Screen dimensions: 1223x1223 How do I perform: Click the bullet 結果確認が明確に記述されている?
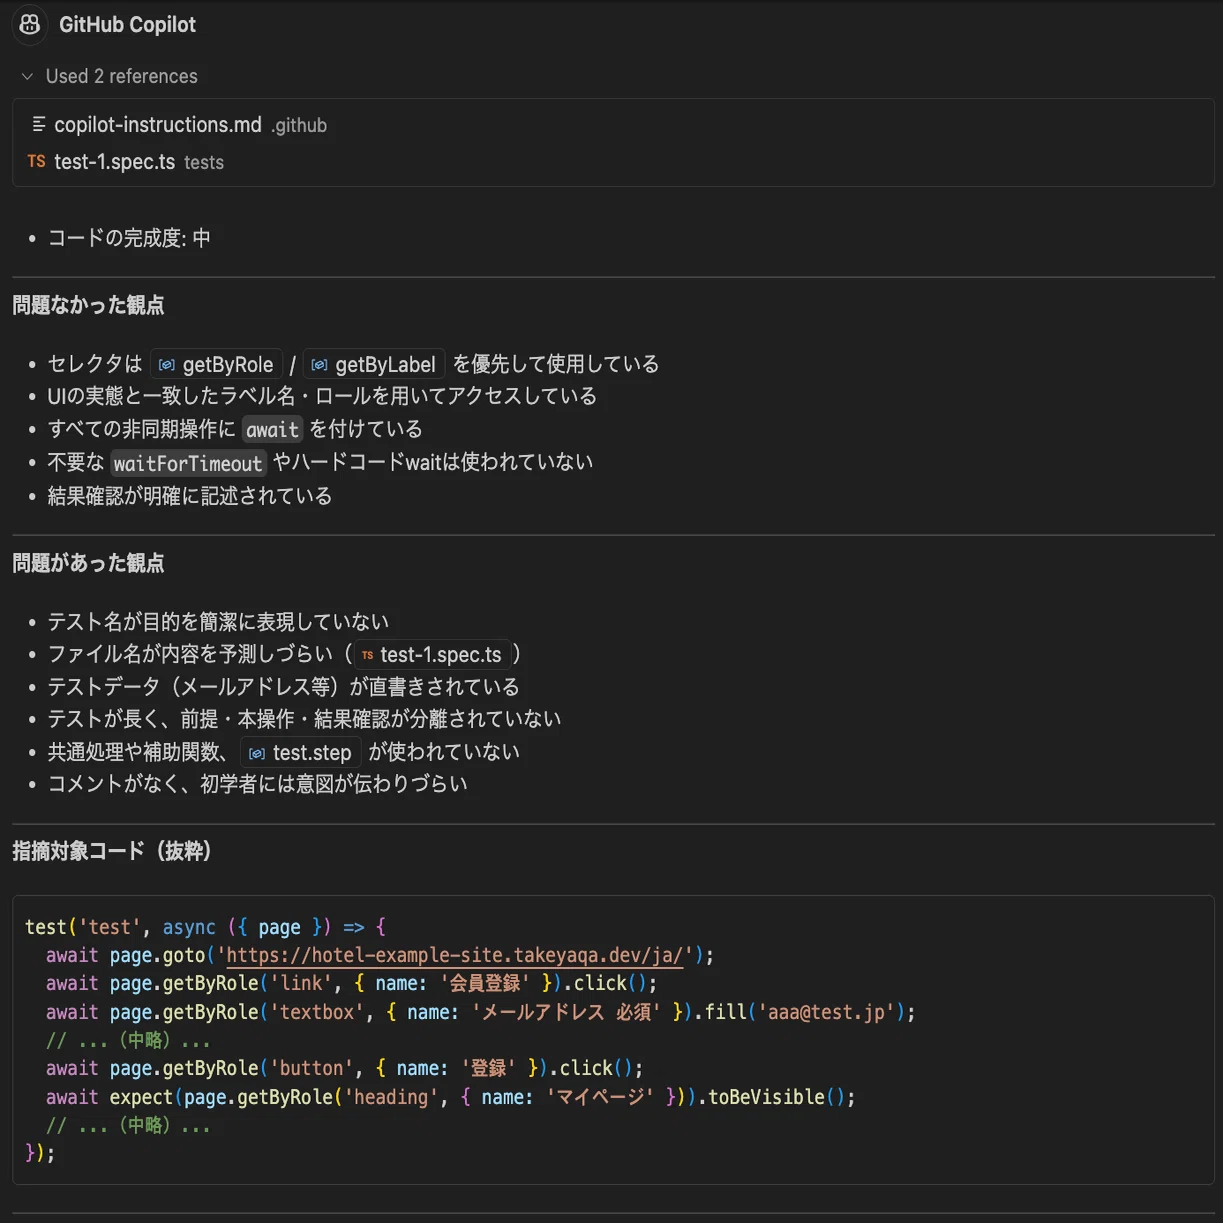(x=190, y=496)
